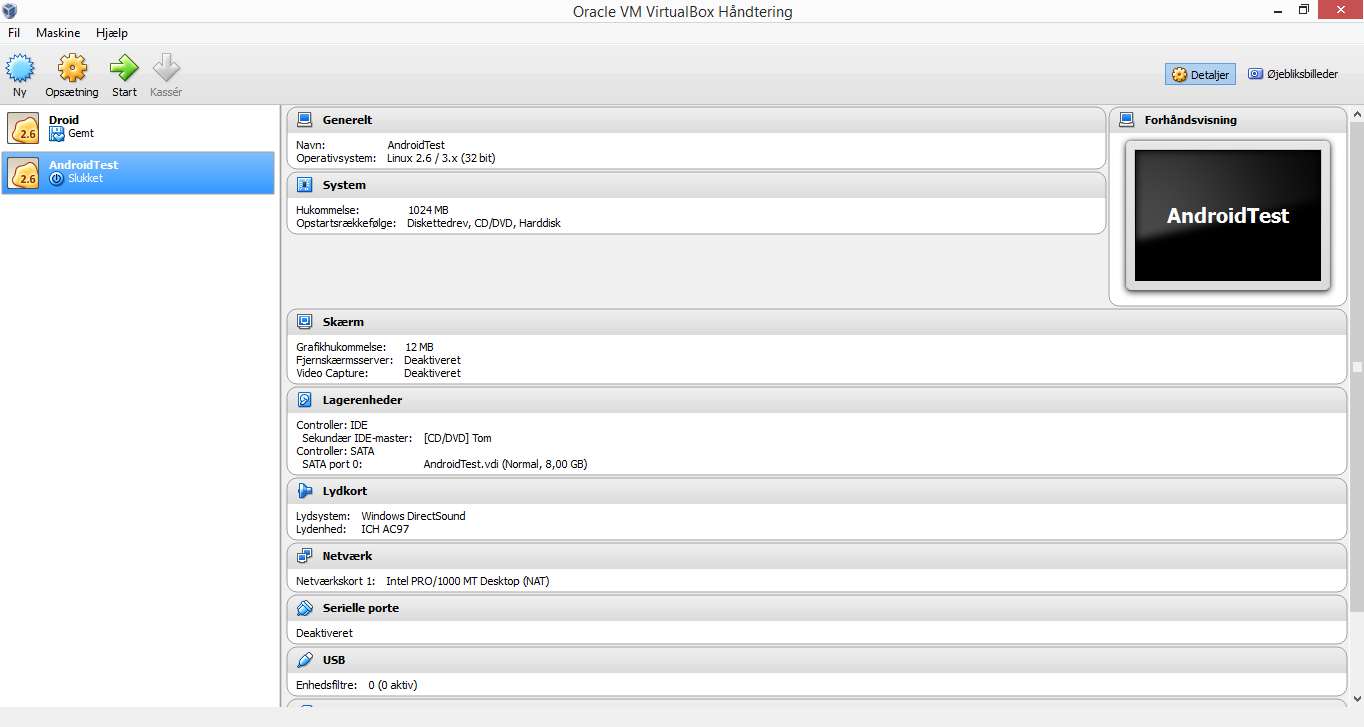1364x727 pixels.
Task: Select the Droid virtual machine
Action: (x=138, y=127)
